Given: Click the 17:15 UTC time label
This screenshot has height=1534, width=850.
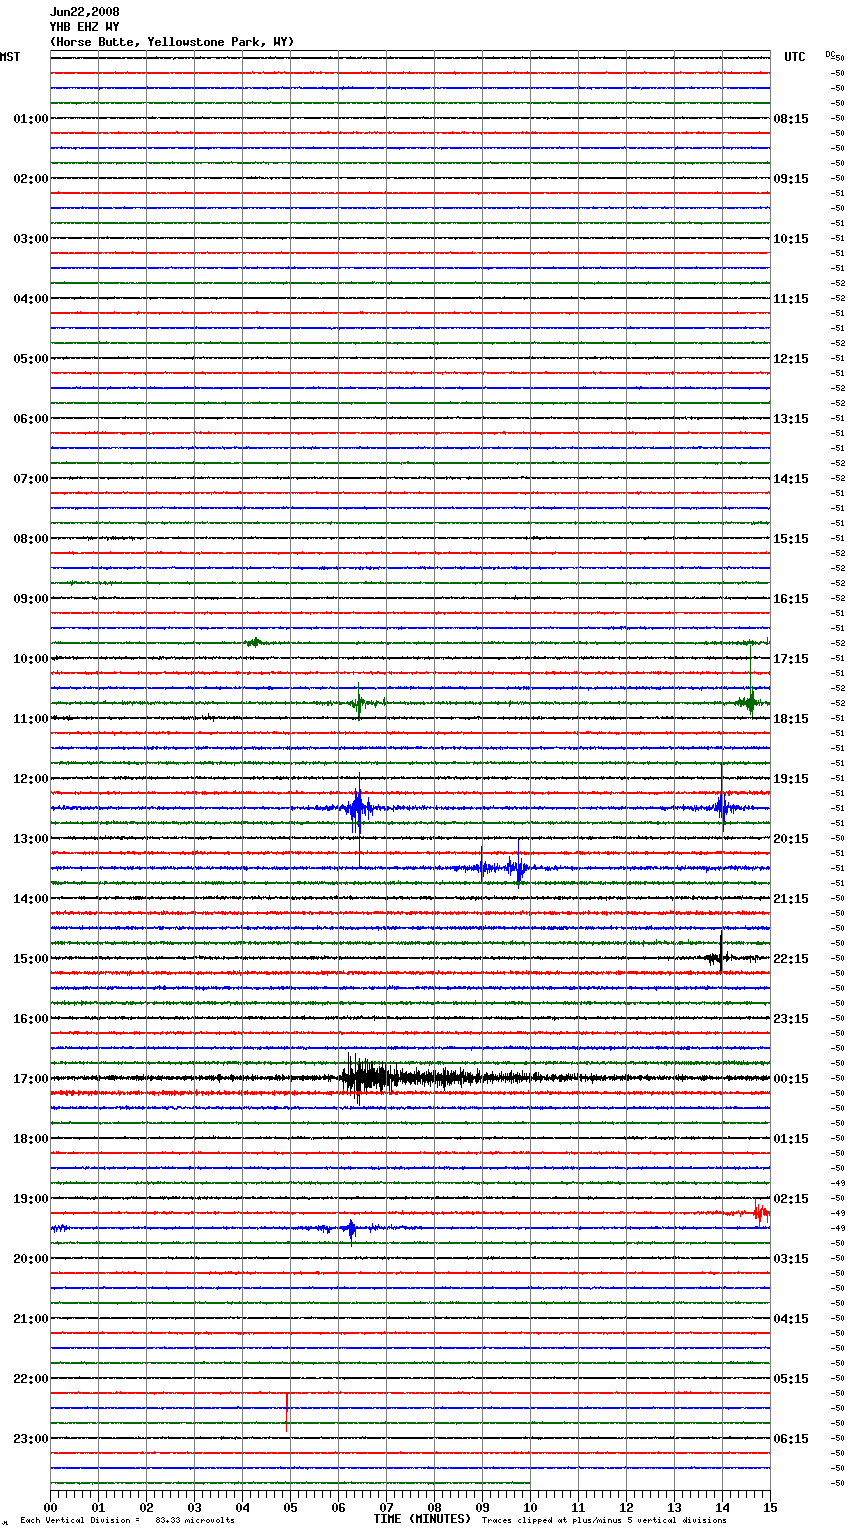Looking at the screenshot, I should click(791, 659).
